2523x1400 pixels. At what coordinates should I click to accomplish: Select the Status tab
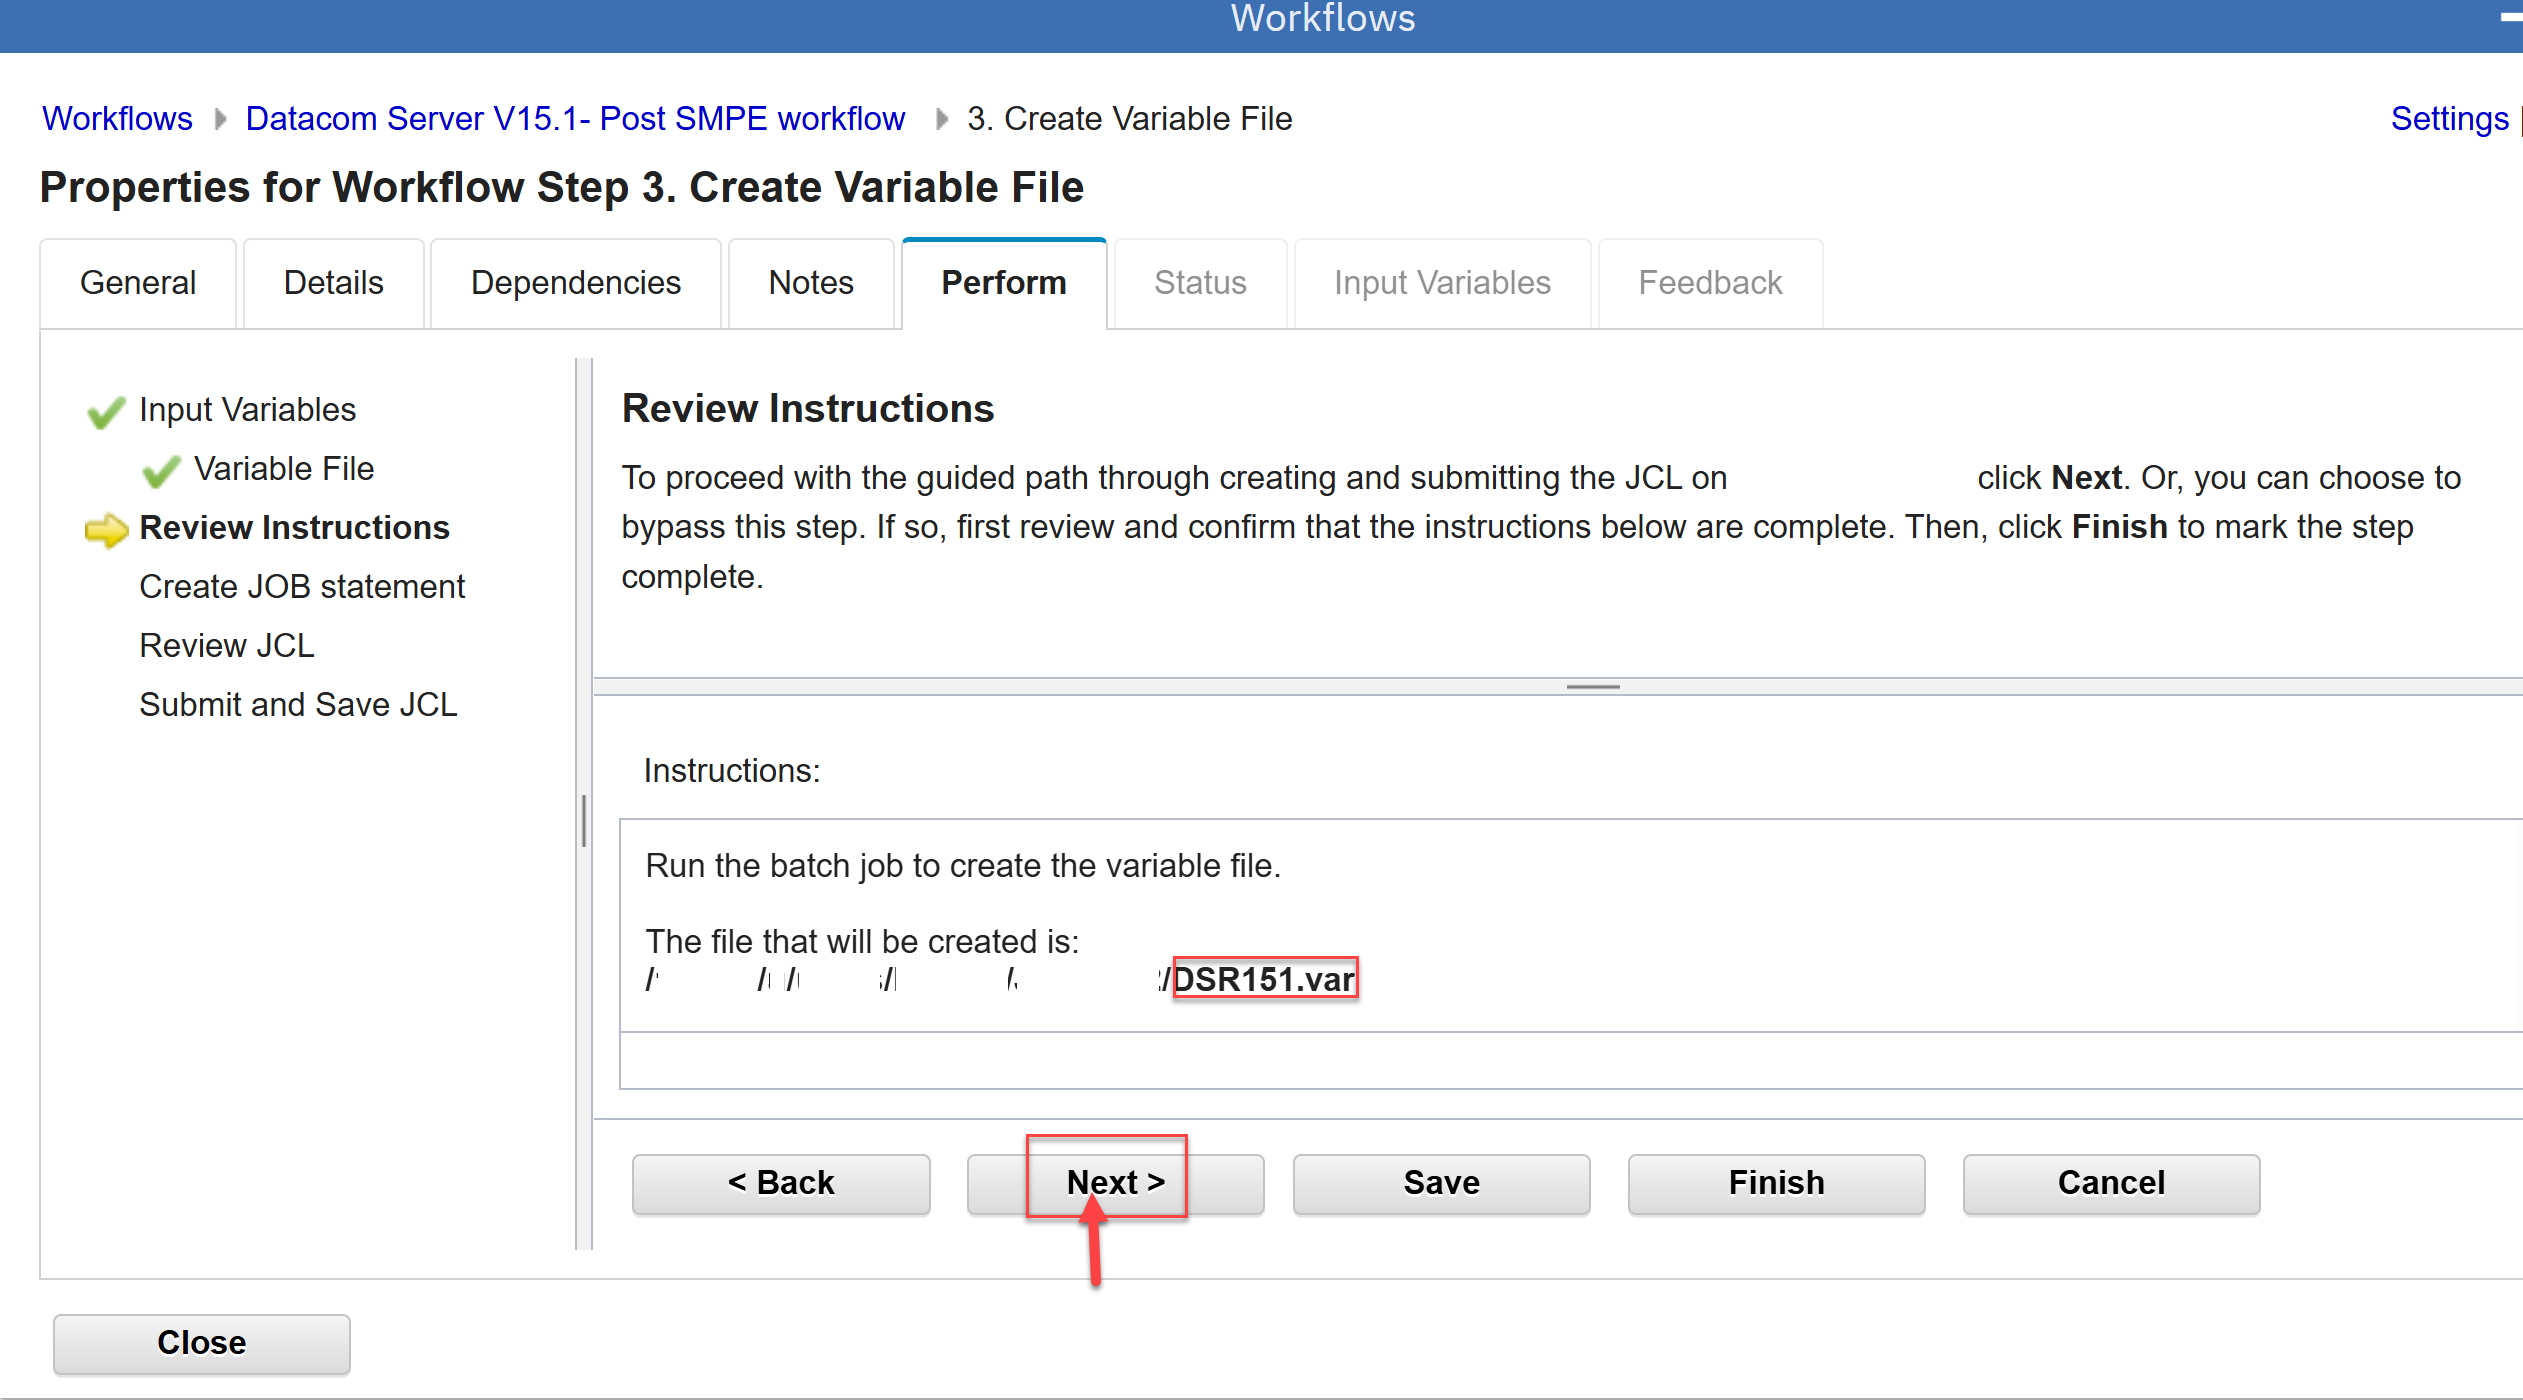(1199, 283)
